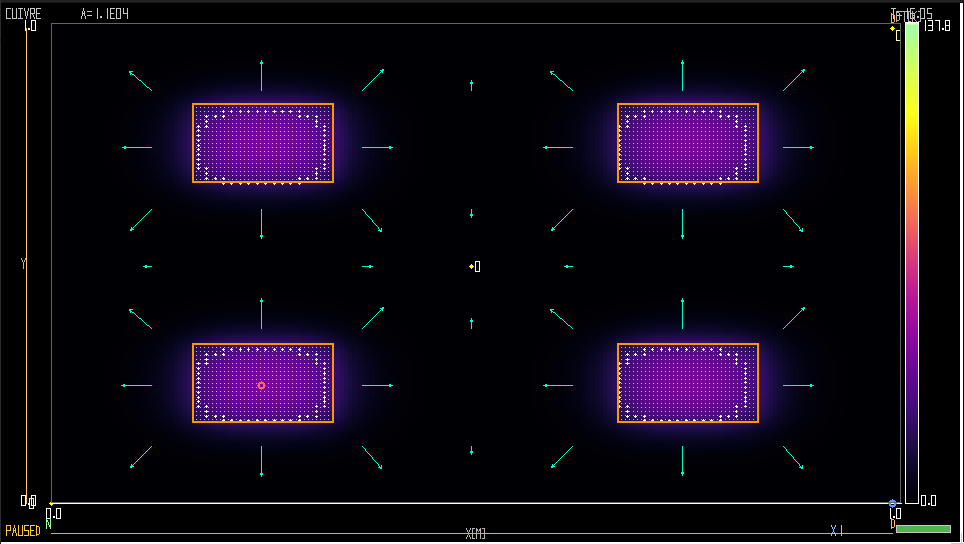Toggle the PAUSED simulation status
Image resolution: width=964 pixels, height=544 pixels.
[23, 531]
